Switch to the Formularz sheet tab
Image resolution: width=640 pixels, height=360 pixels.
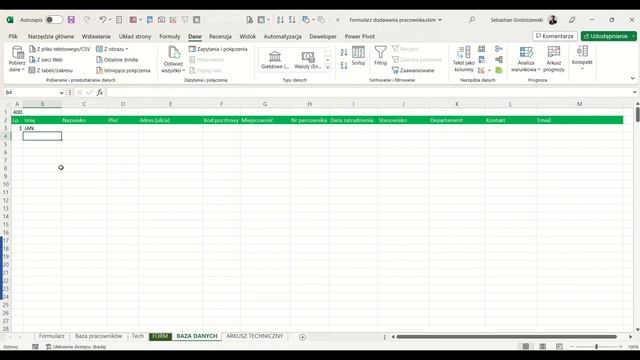pyautogui.click(x=51, y=336)
